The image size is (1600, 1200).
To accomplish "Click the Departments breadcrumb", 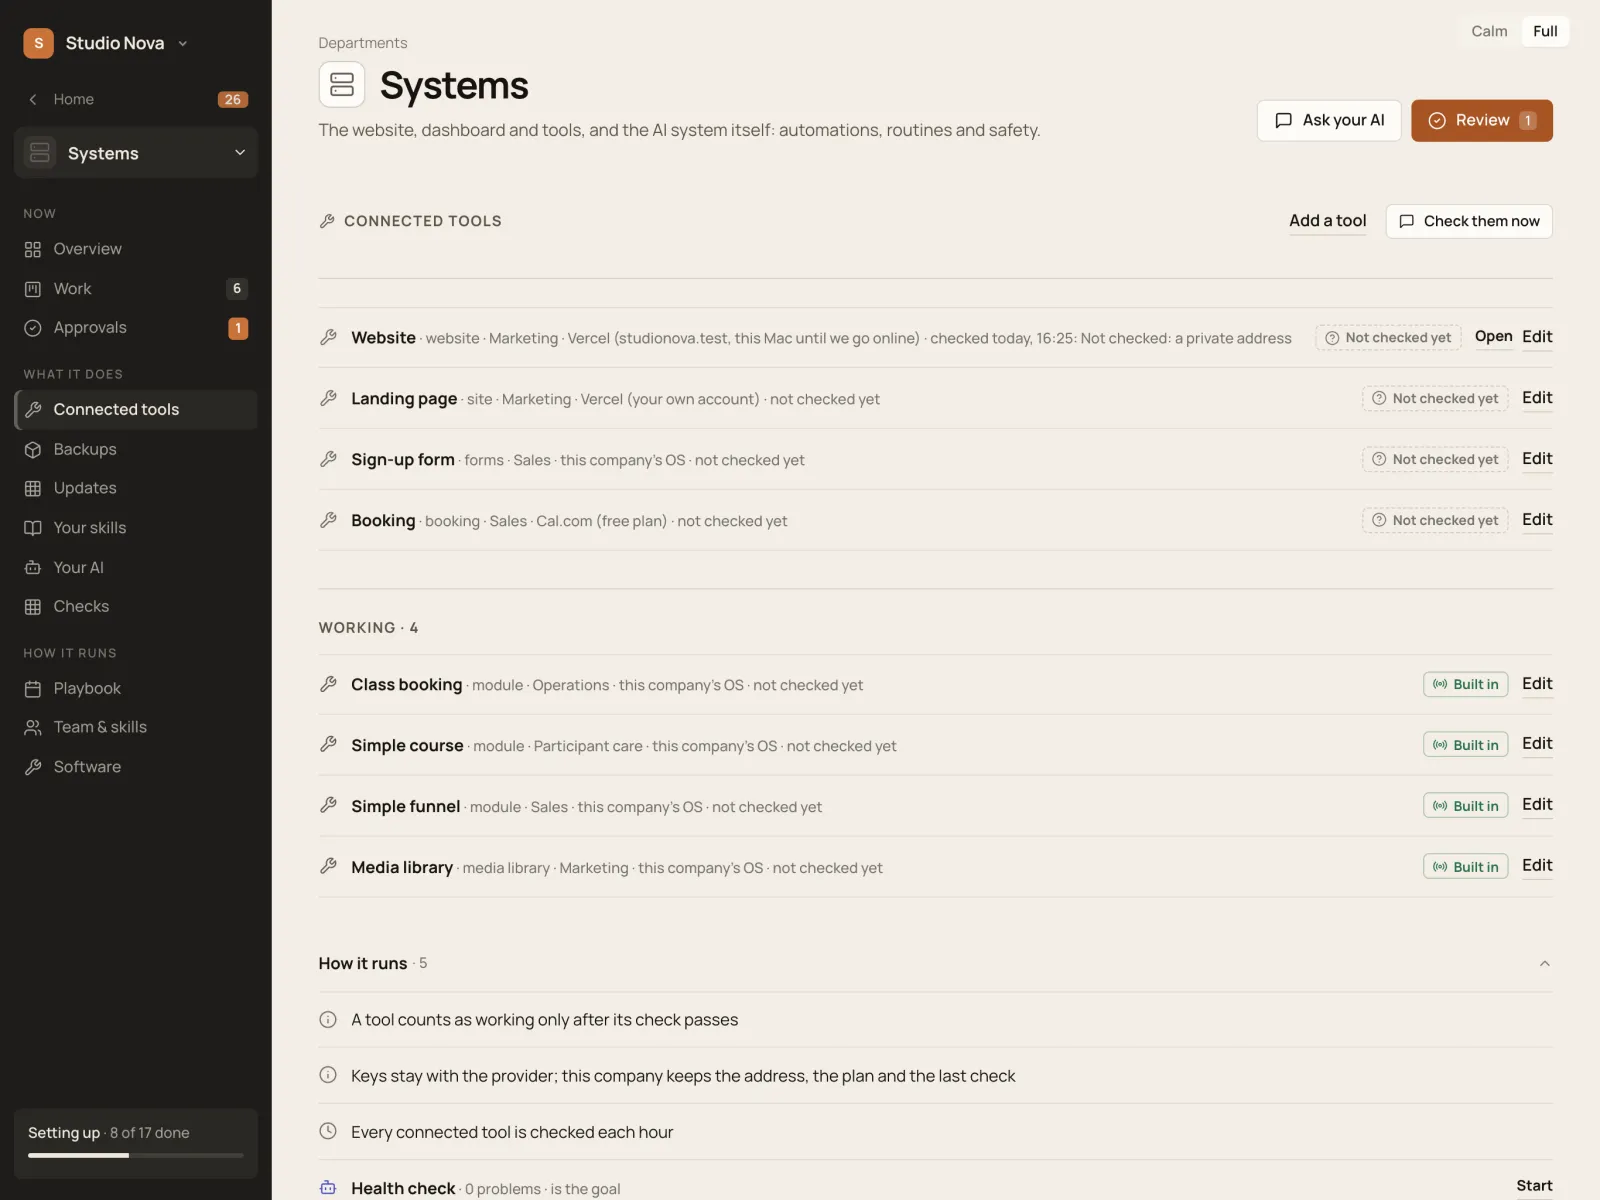I will tap(363, 43).
